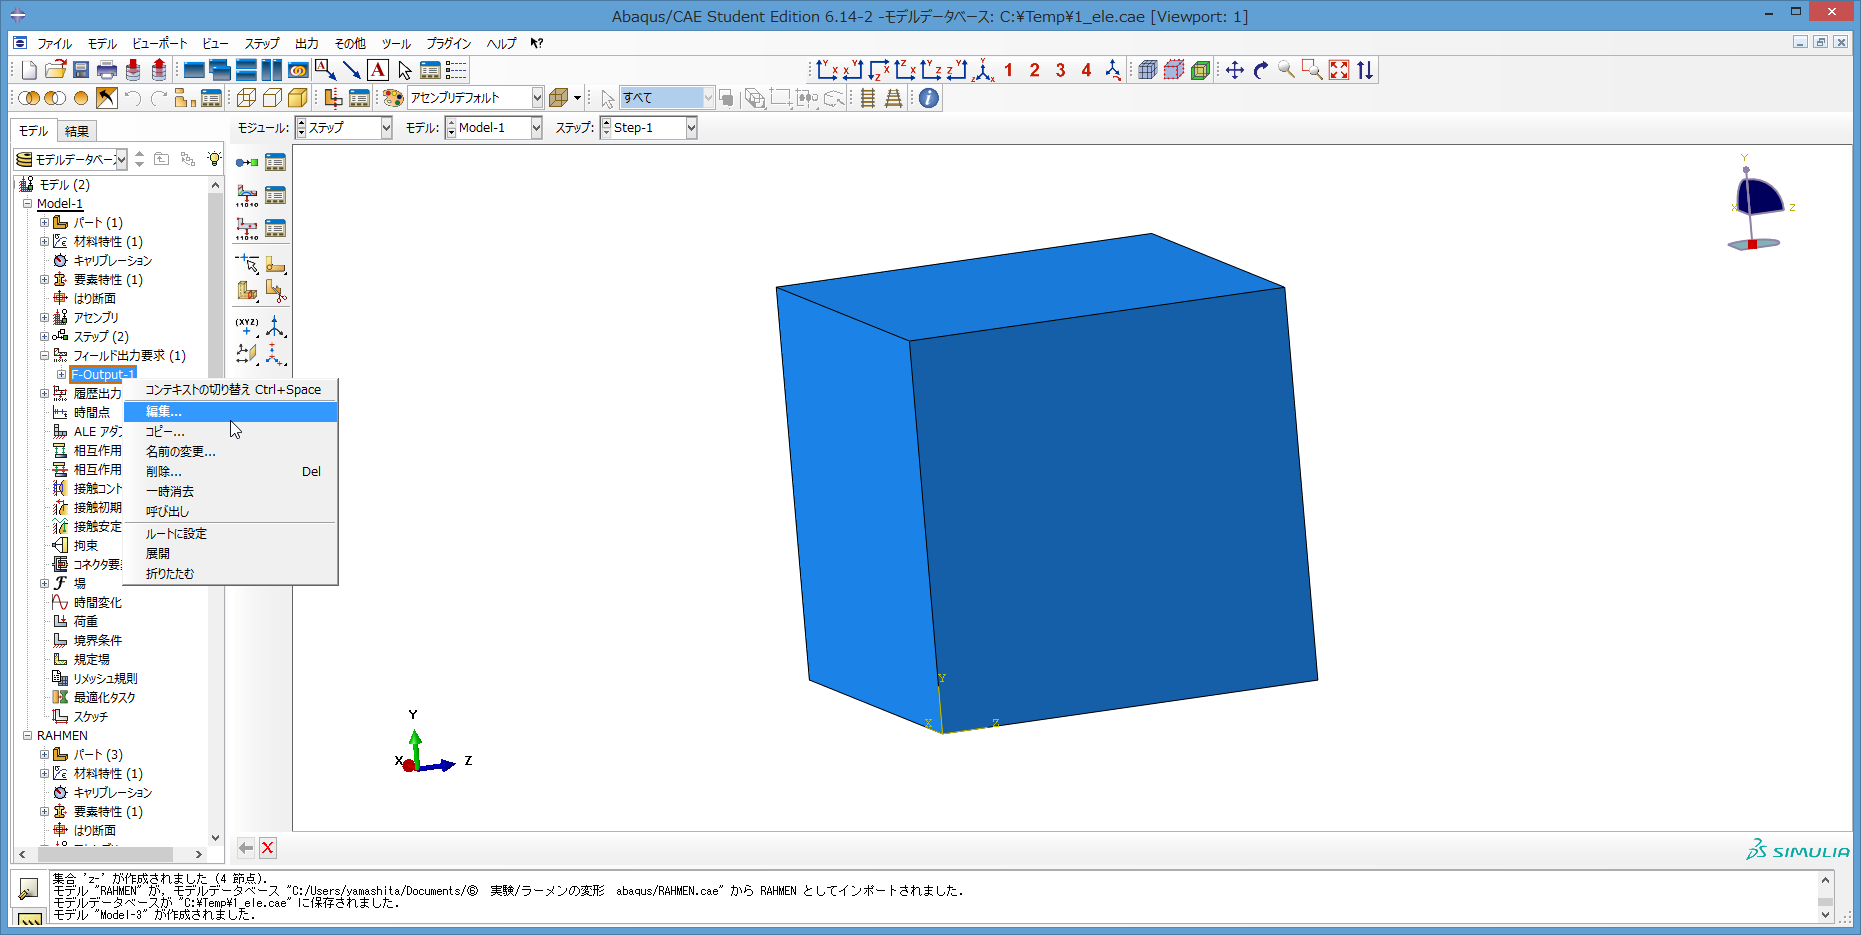Select 折りたたむ in the context menu
Viewport: 1861px width, 935px height.
pos(231,574)
